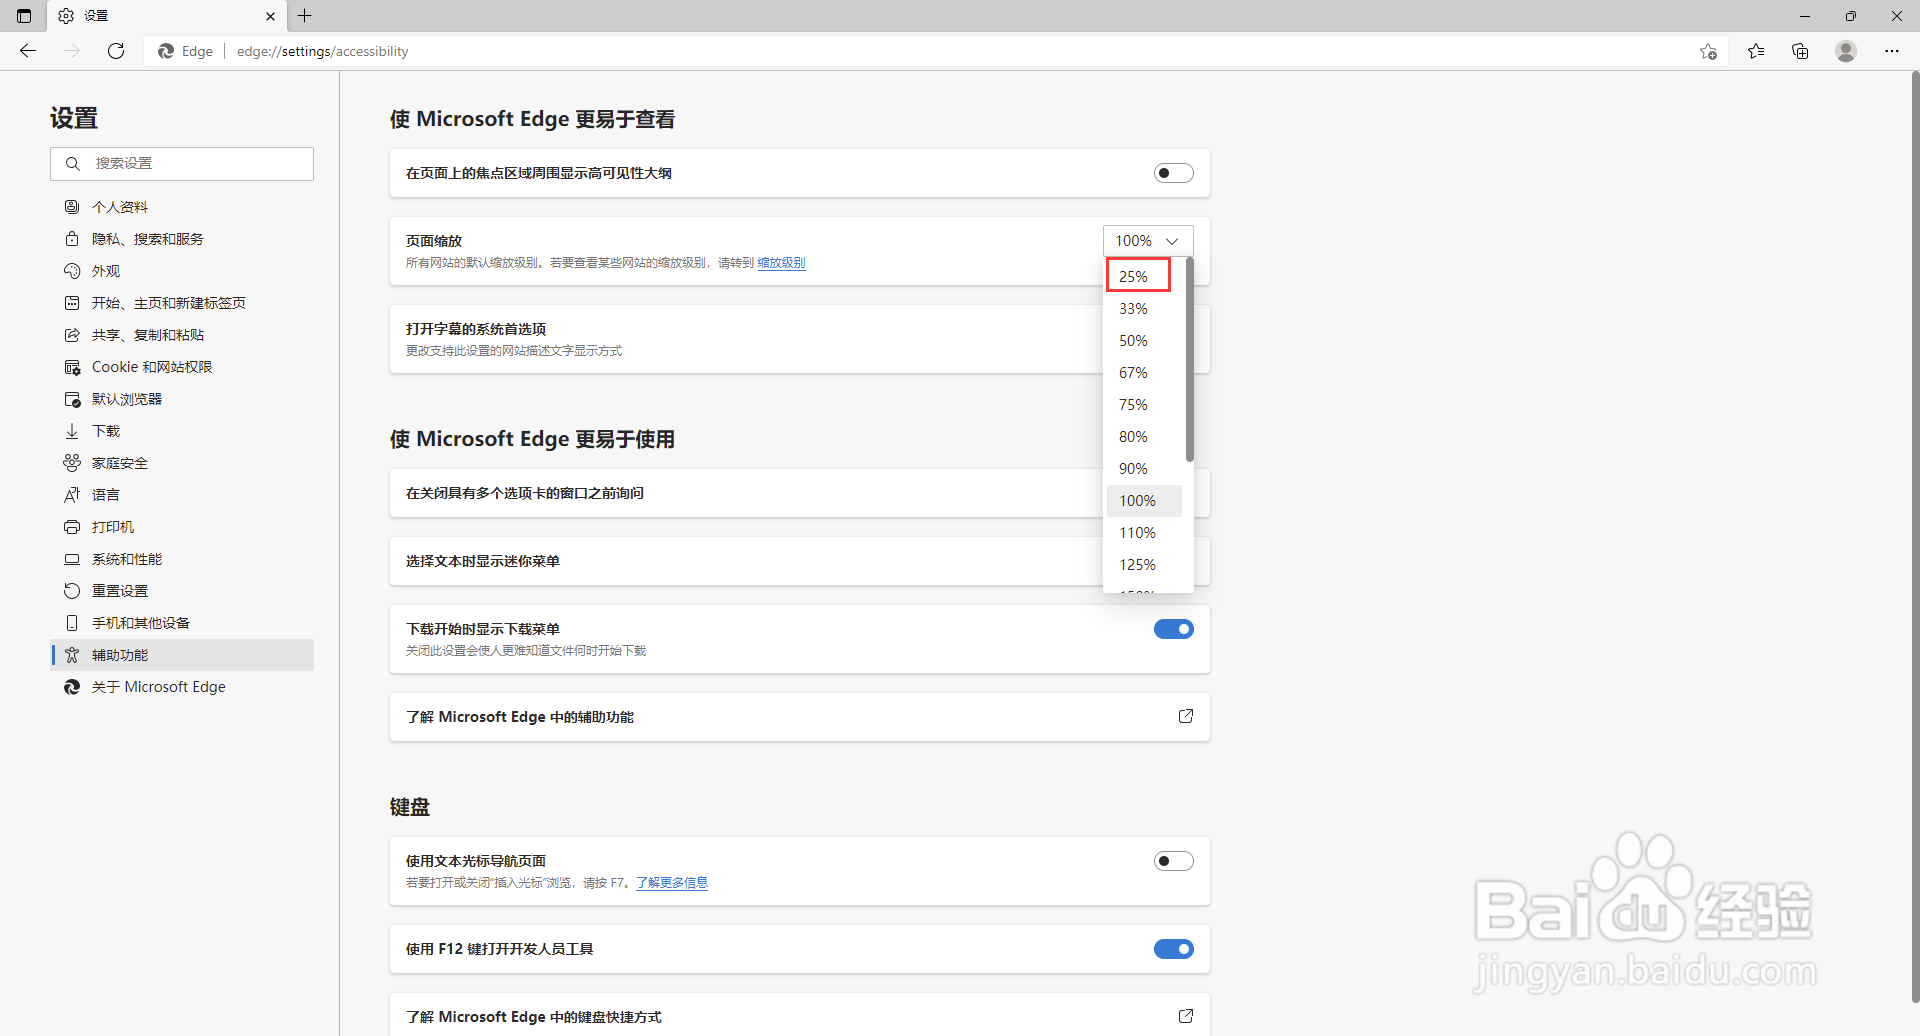Add this page to favorites star

pyautogui.click(x=1708, y=51)
